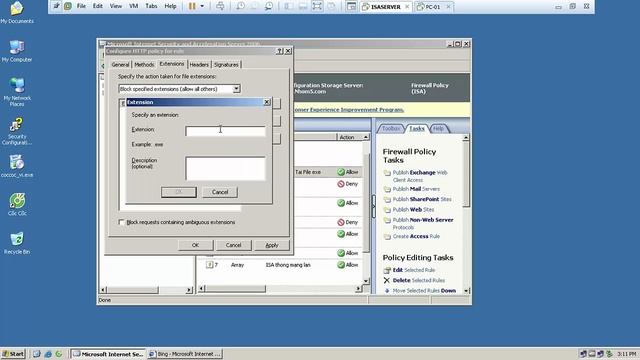Click Cancel in the Extension dialog

(220, 192)
